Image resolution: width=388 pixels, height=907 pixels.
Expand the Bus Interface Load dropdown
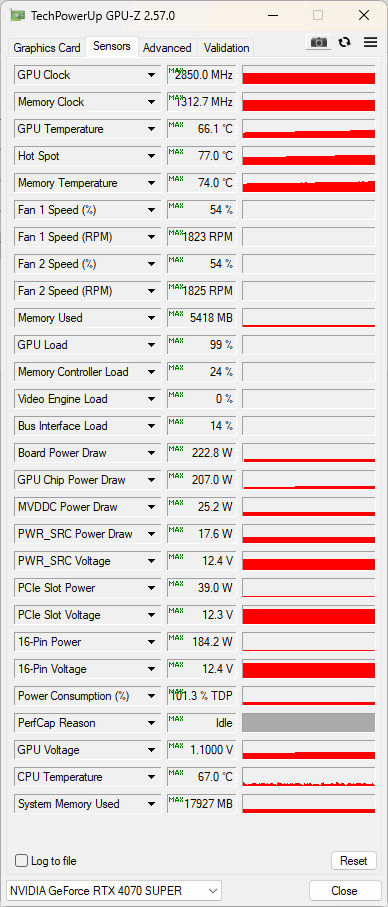151,426
